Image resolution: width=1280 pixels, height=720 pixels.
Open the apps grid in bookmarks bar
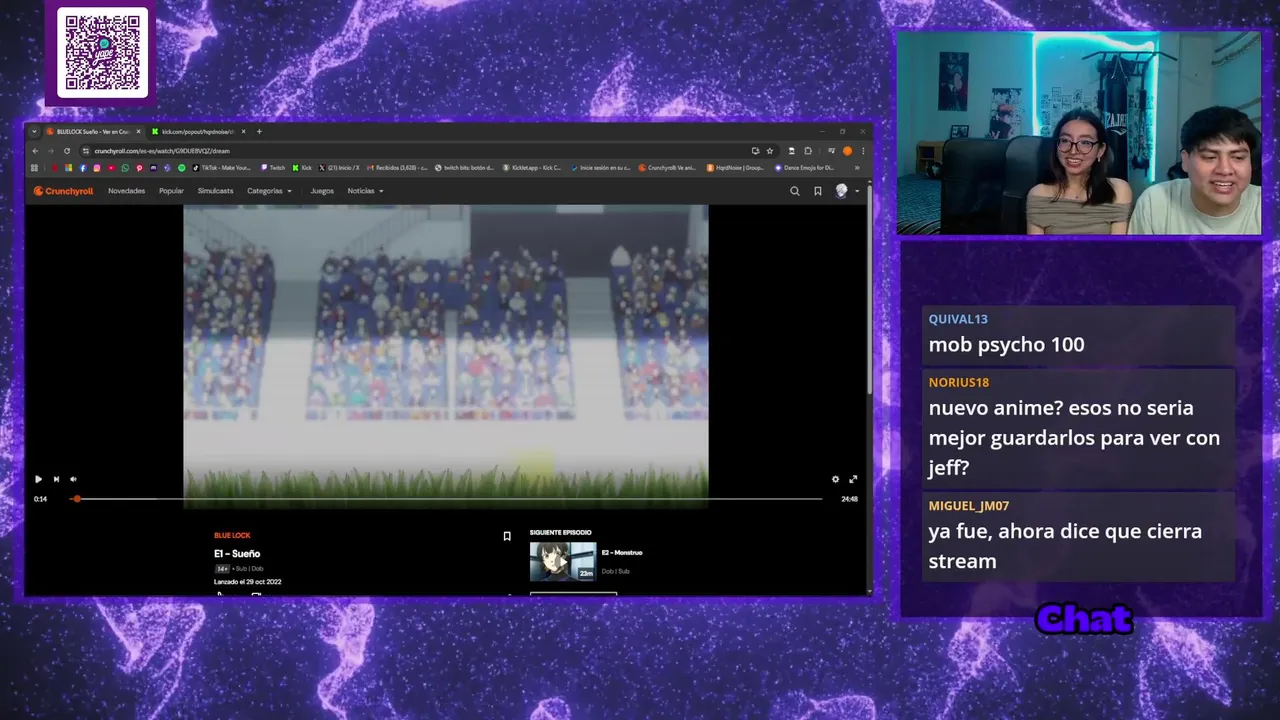(34, 168)
